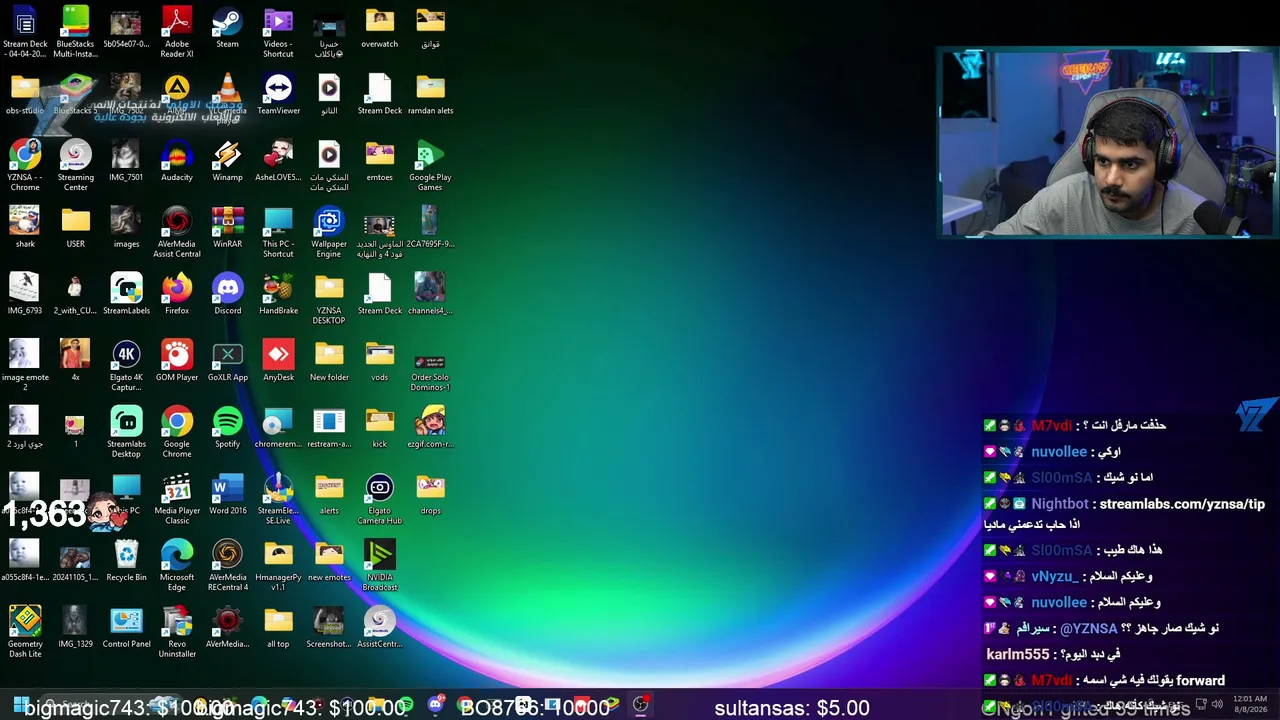Click the Discord icon in the taskbar
This screenshot has height=720, width=1280.
(x=435, y=705)
